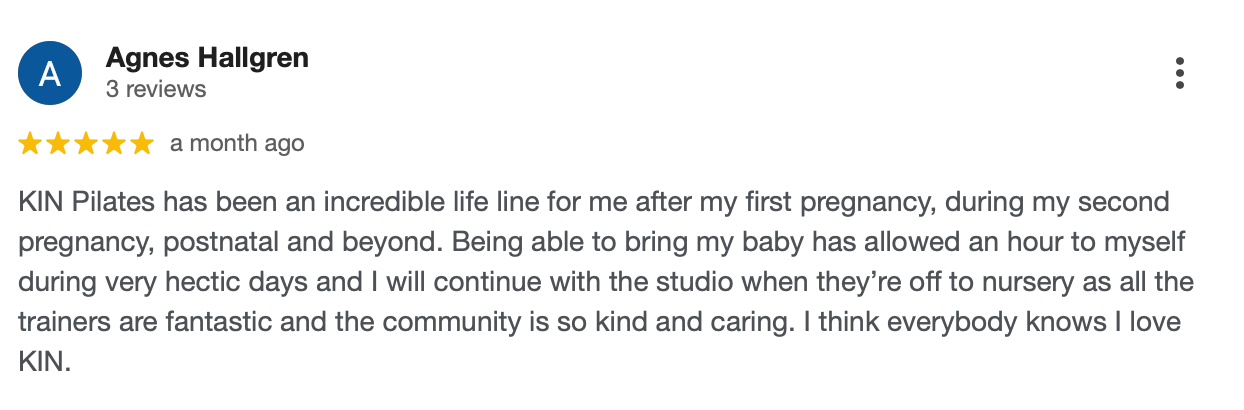1244x410 pixels.
Task: Click the blue "A" profile avatar
Action: 49,72
